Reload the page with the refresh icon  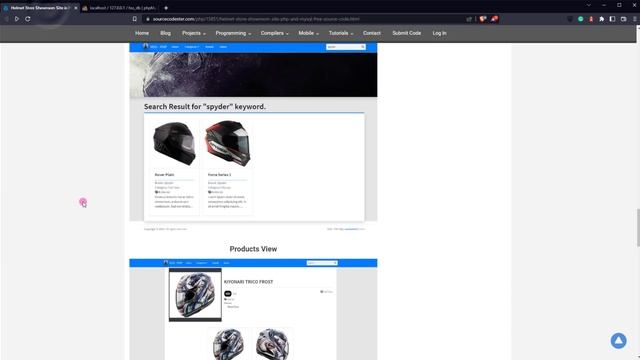click(28, 19)
